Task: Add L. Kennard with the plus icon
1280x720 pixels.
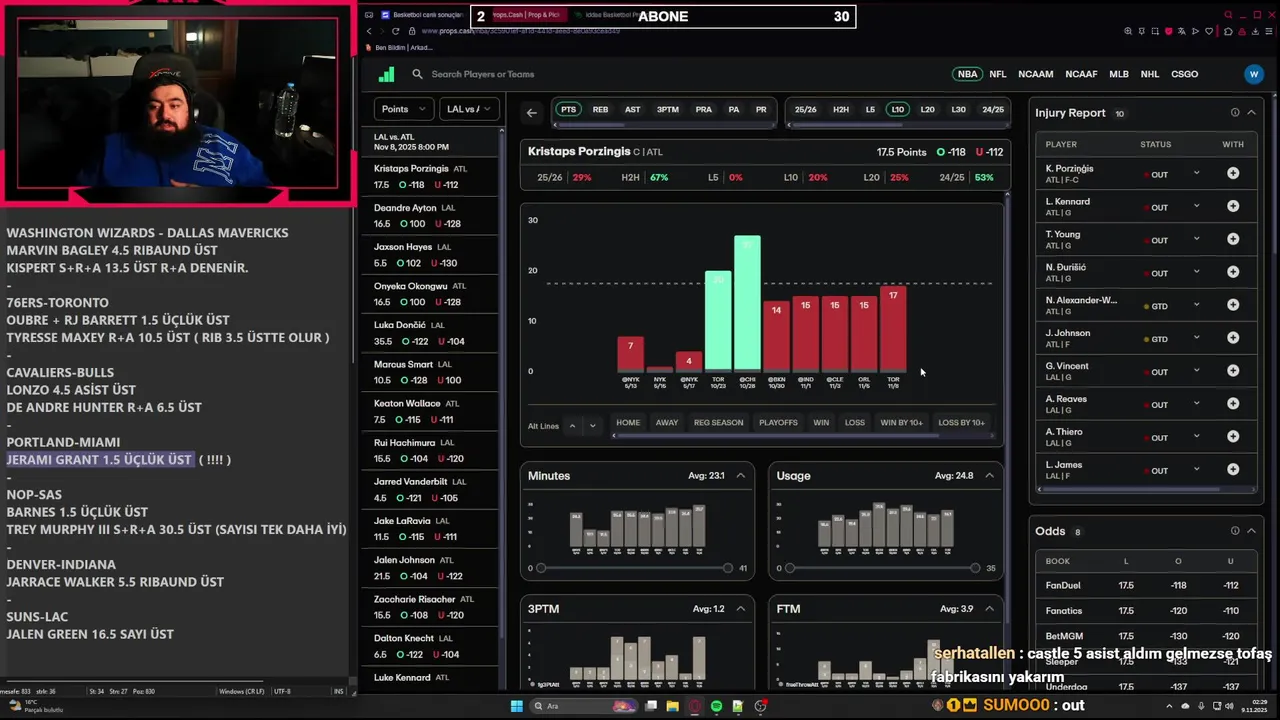Action: tap(1233, 207)
